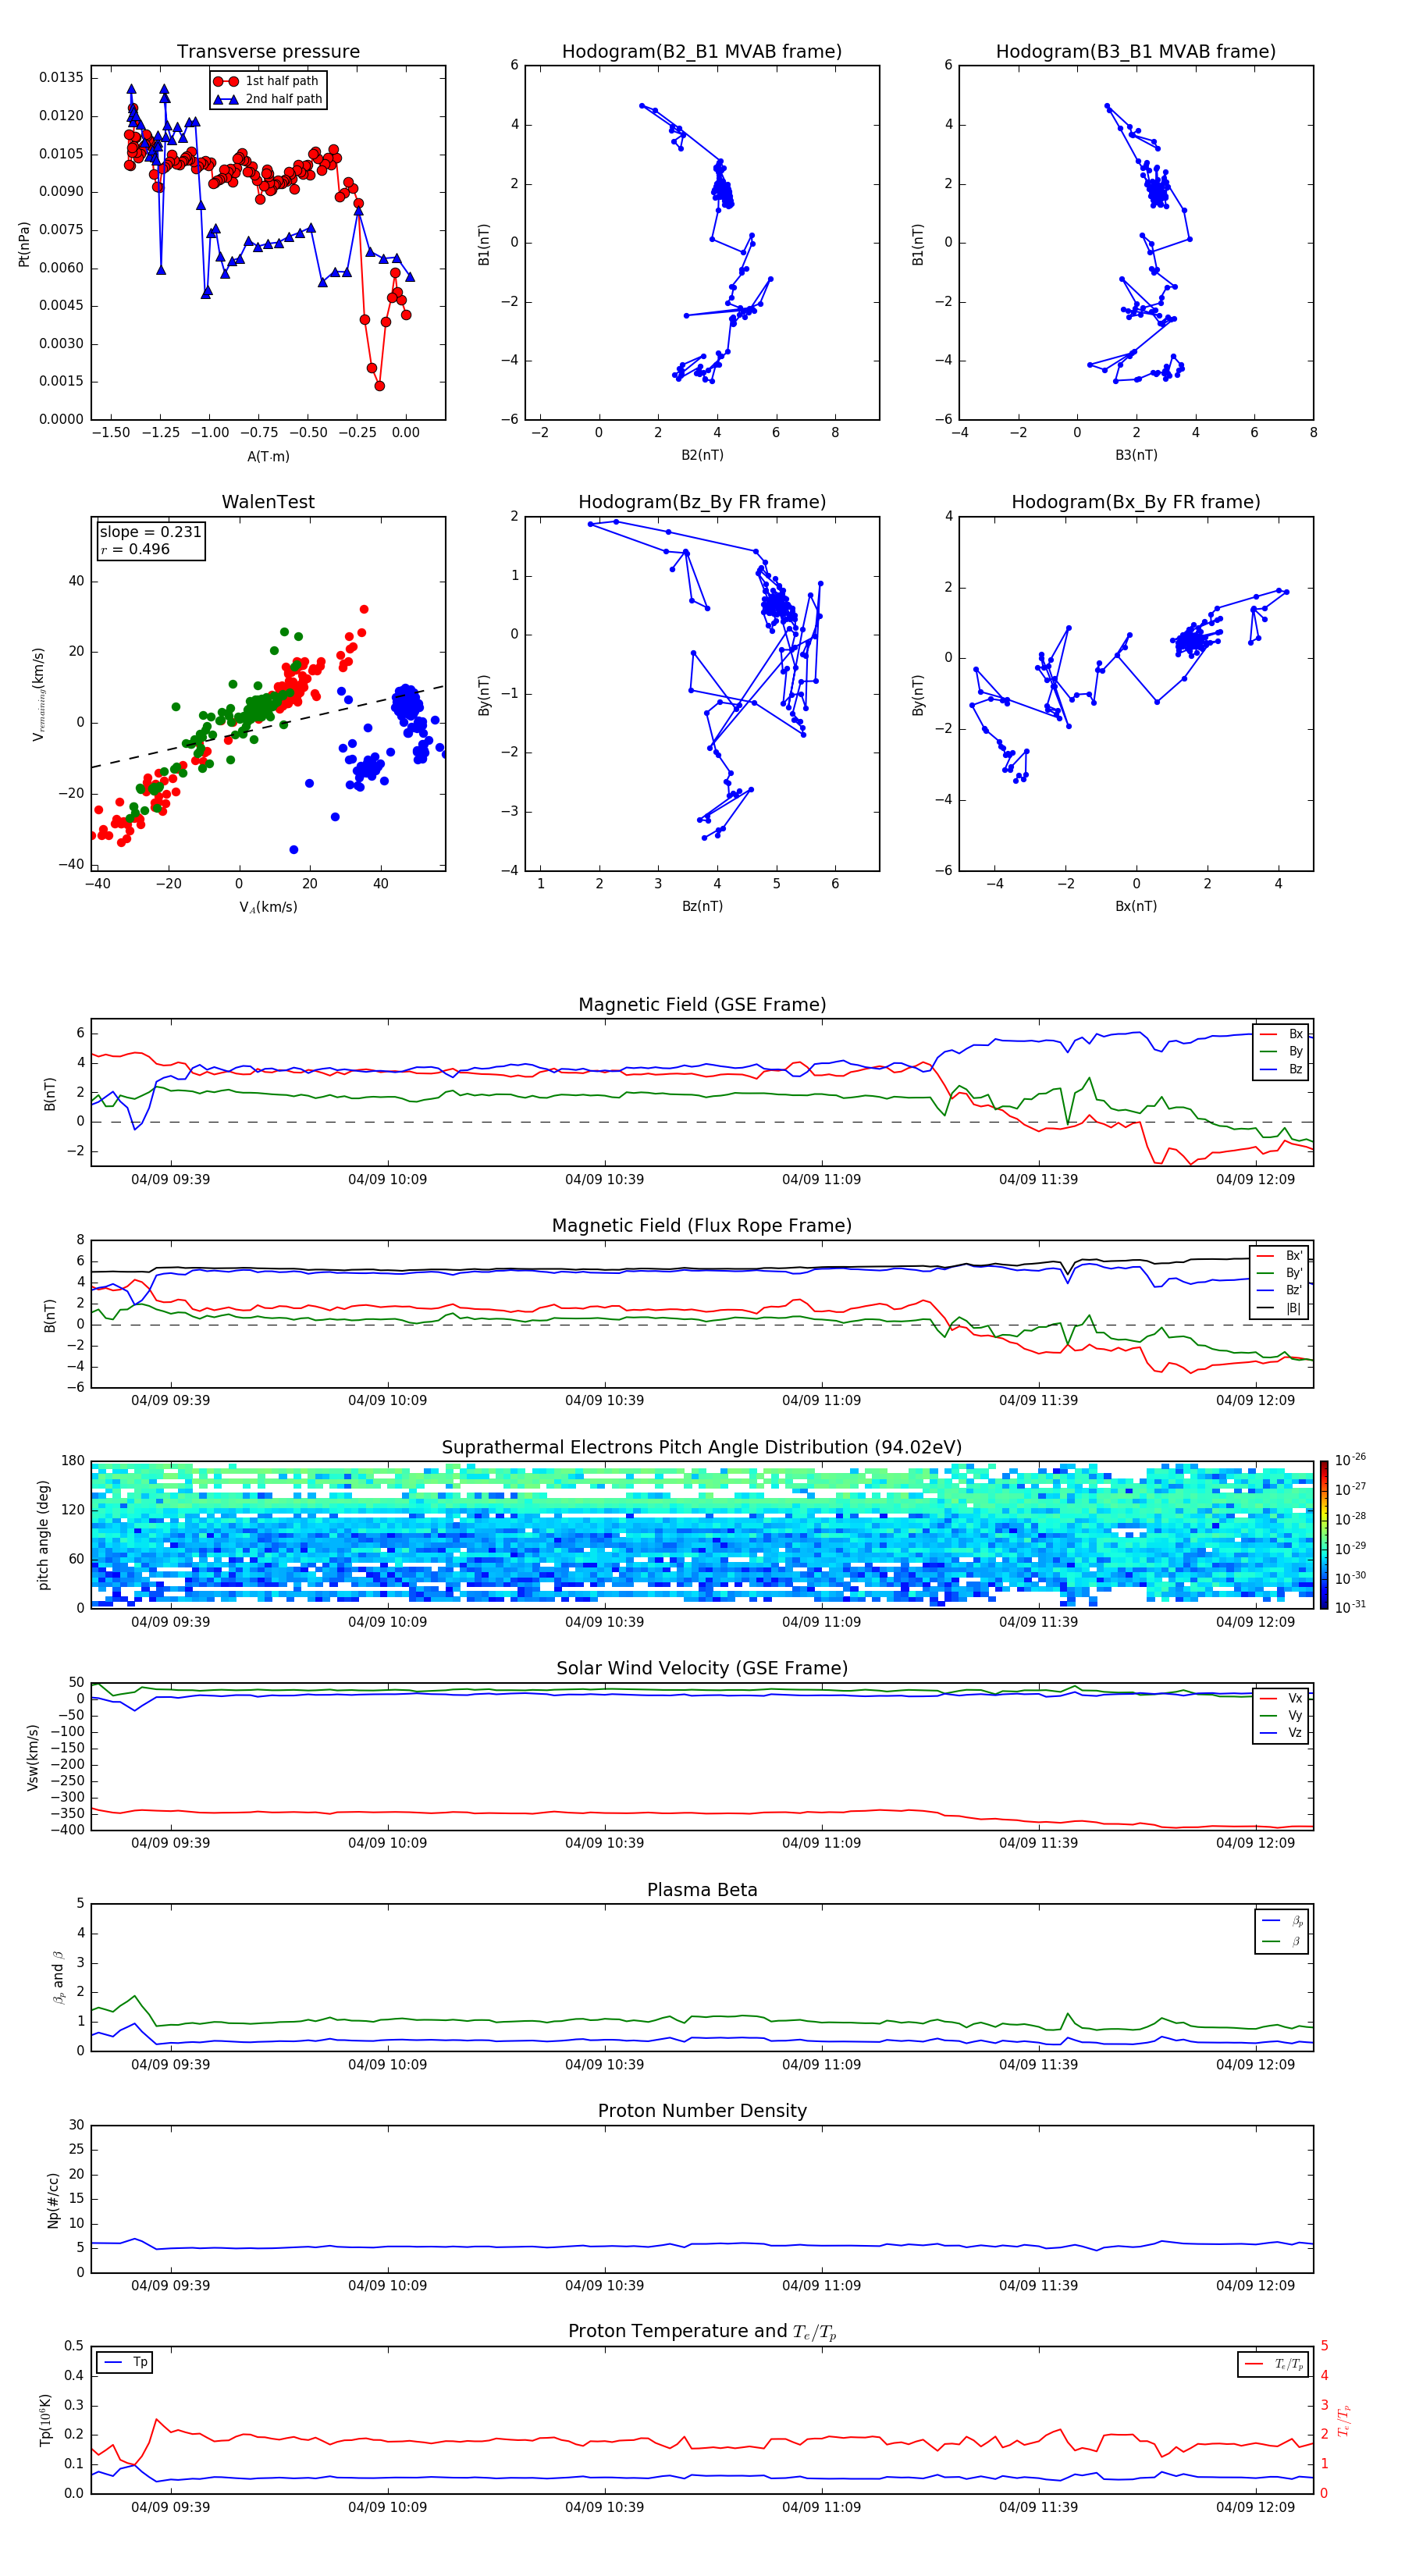Click the '1st half path' legend entry
Image resolution: width=1405 pixels, height=2576 pixels.
click(x=268, y=81)
